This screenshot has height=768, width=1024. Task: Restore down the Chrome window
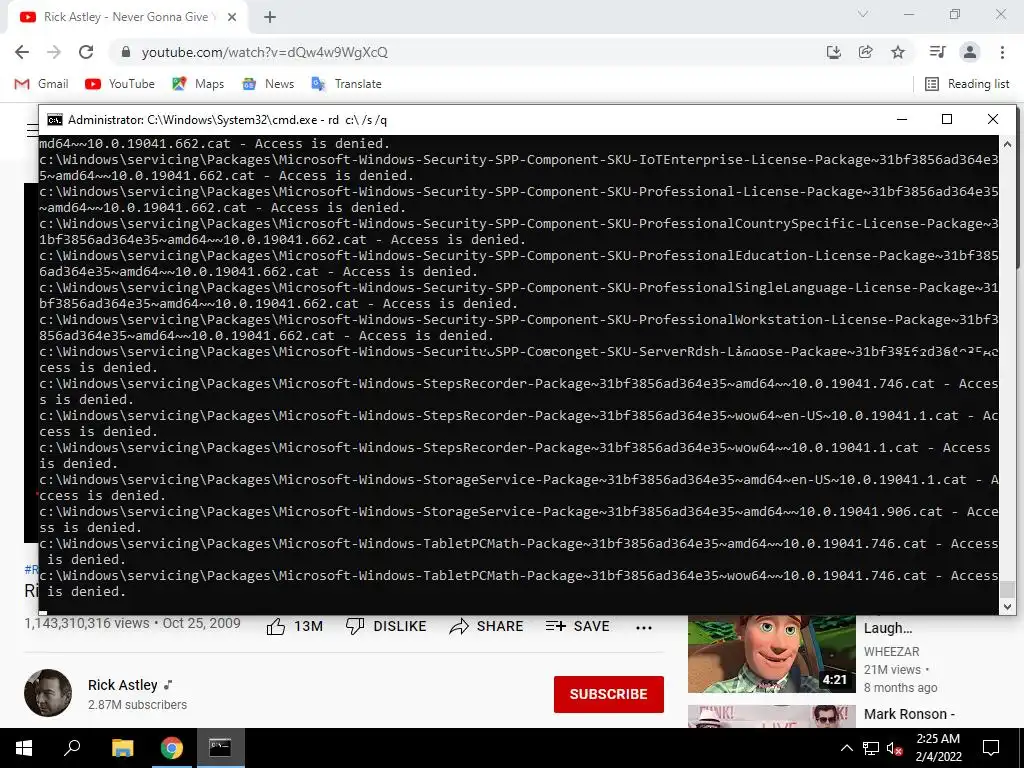(955, 14)
